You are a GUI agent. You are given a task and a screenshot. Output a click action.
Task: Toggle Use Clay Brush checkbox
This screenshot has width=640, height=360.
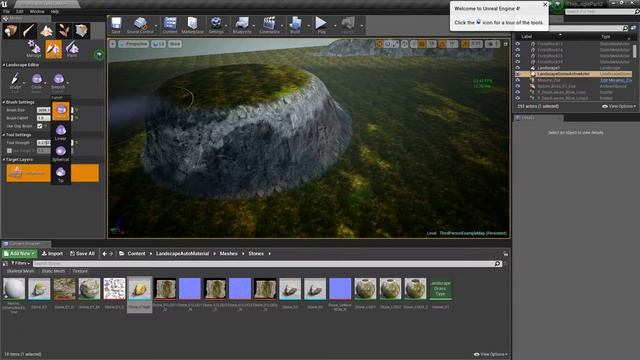click(x=40, y=126)
